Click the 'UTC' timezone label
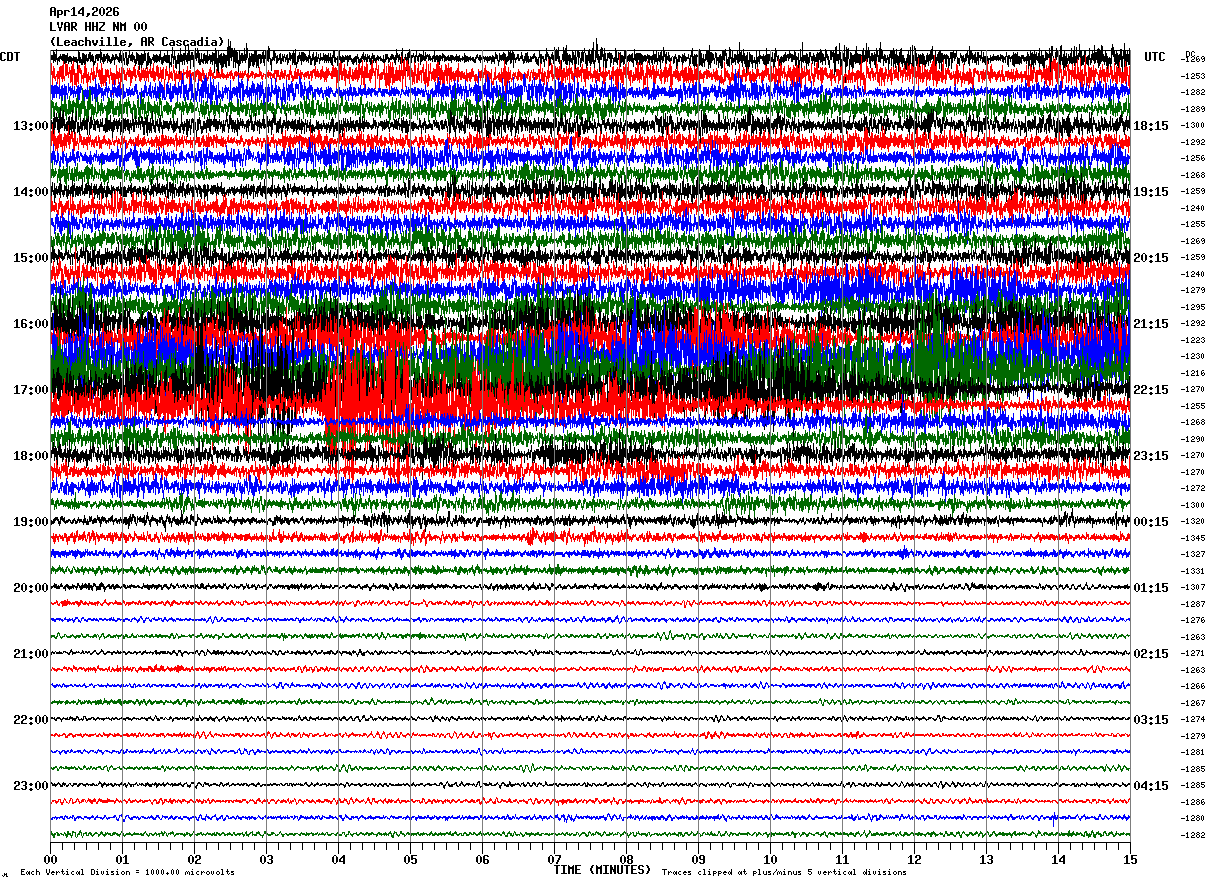This screenshot has width=1210, height=886. tap(1155, 57)
